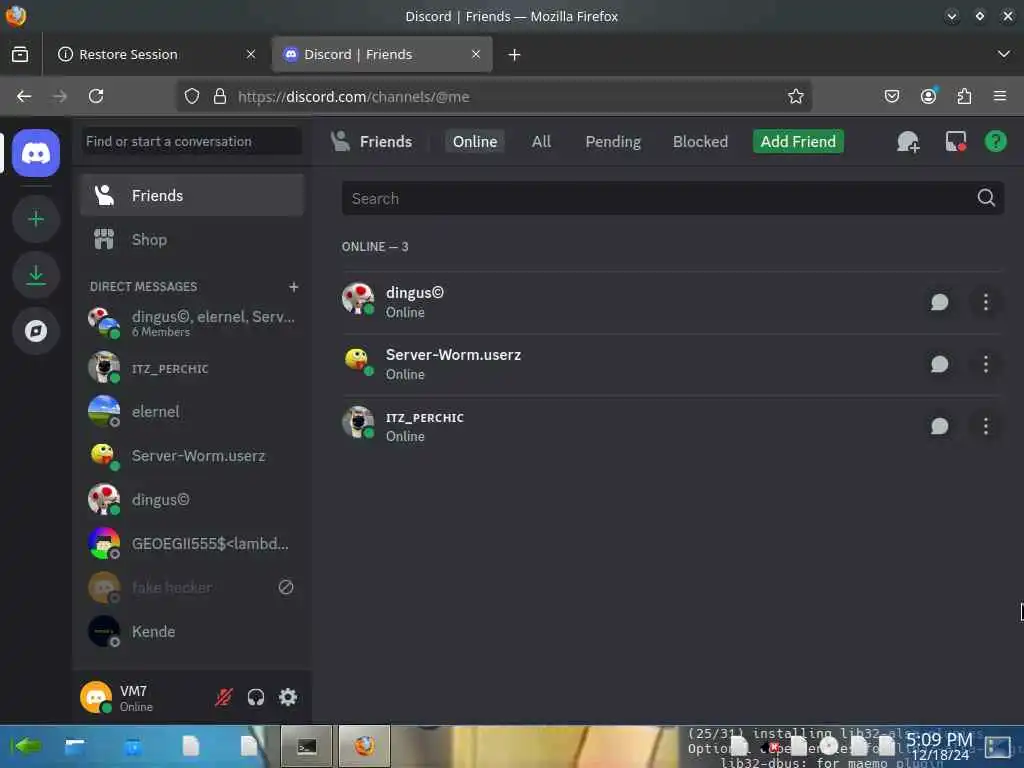Screen dimensions: 1024x768
Task: Open elernel direct message
Action: tap(192, 411)
